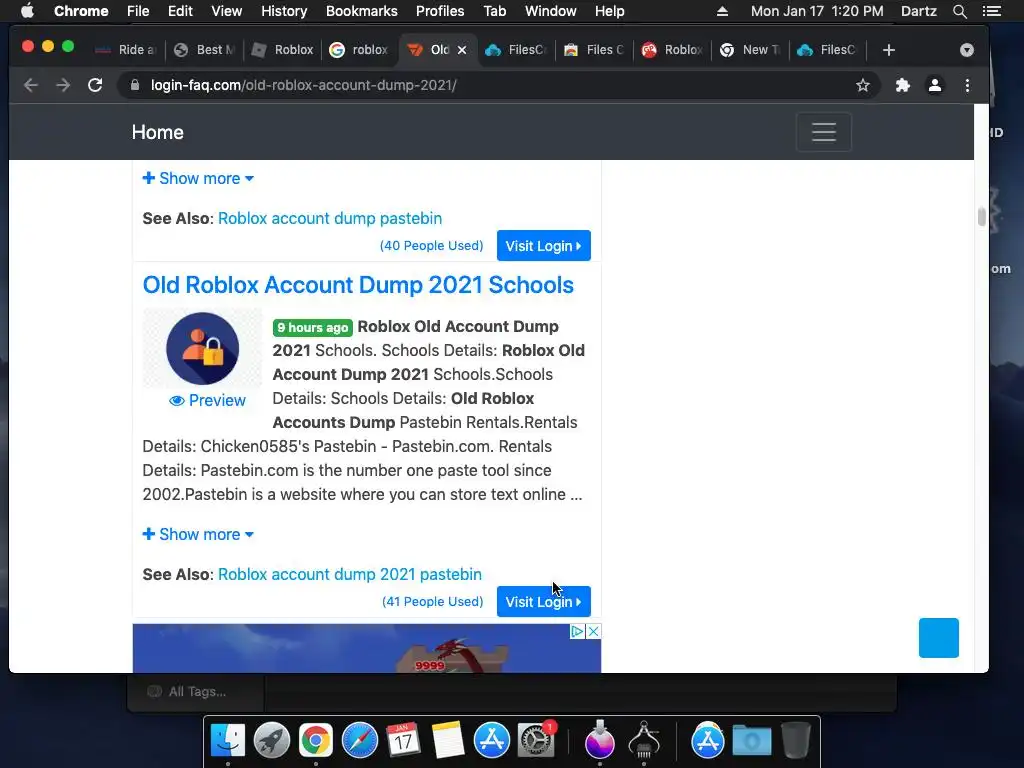Click the eject icon in menu bar

(x=722, y=11)
